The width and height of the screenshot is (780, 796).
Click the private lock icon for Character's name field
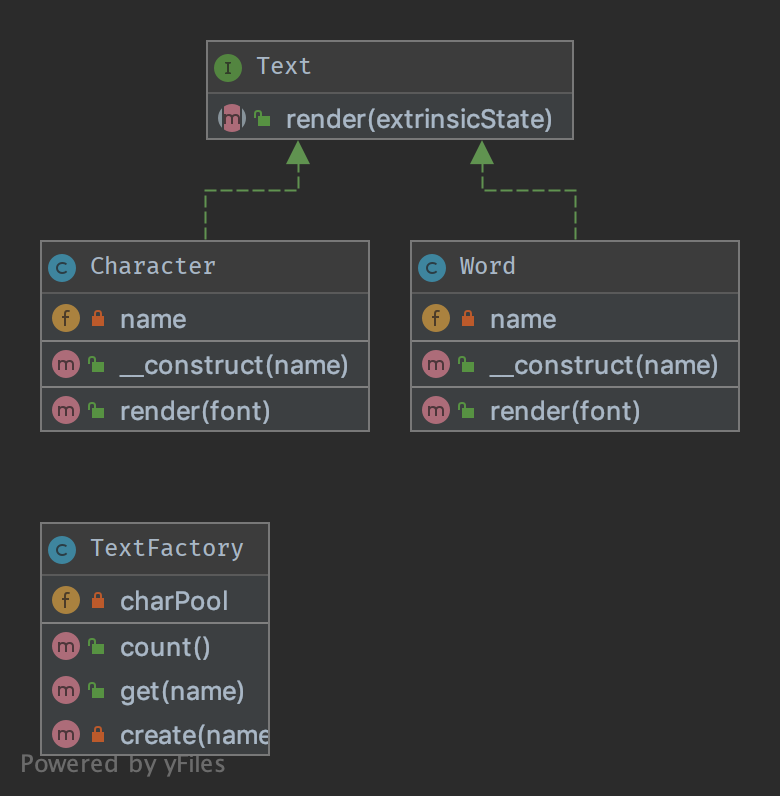[98, 318]
